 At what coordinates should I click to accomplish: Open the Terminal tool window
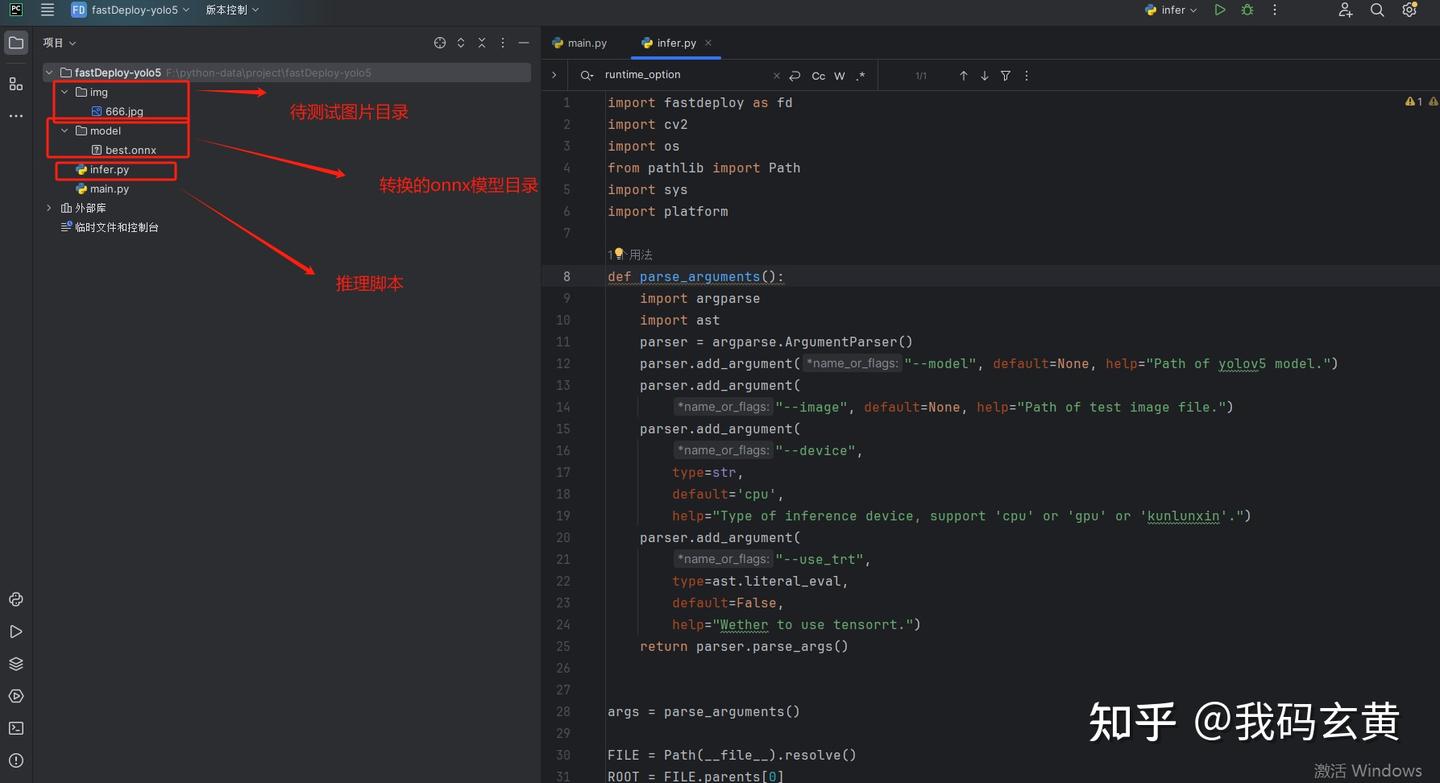click(x=16, y=728)
